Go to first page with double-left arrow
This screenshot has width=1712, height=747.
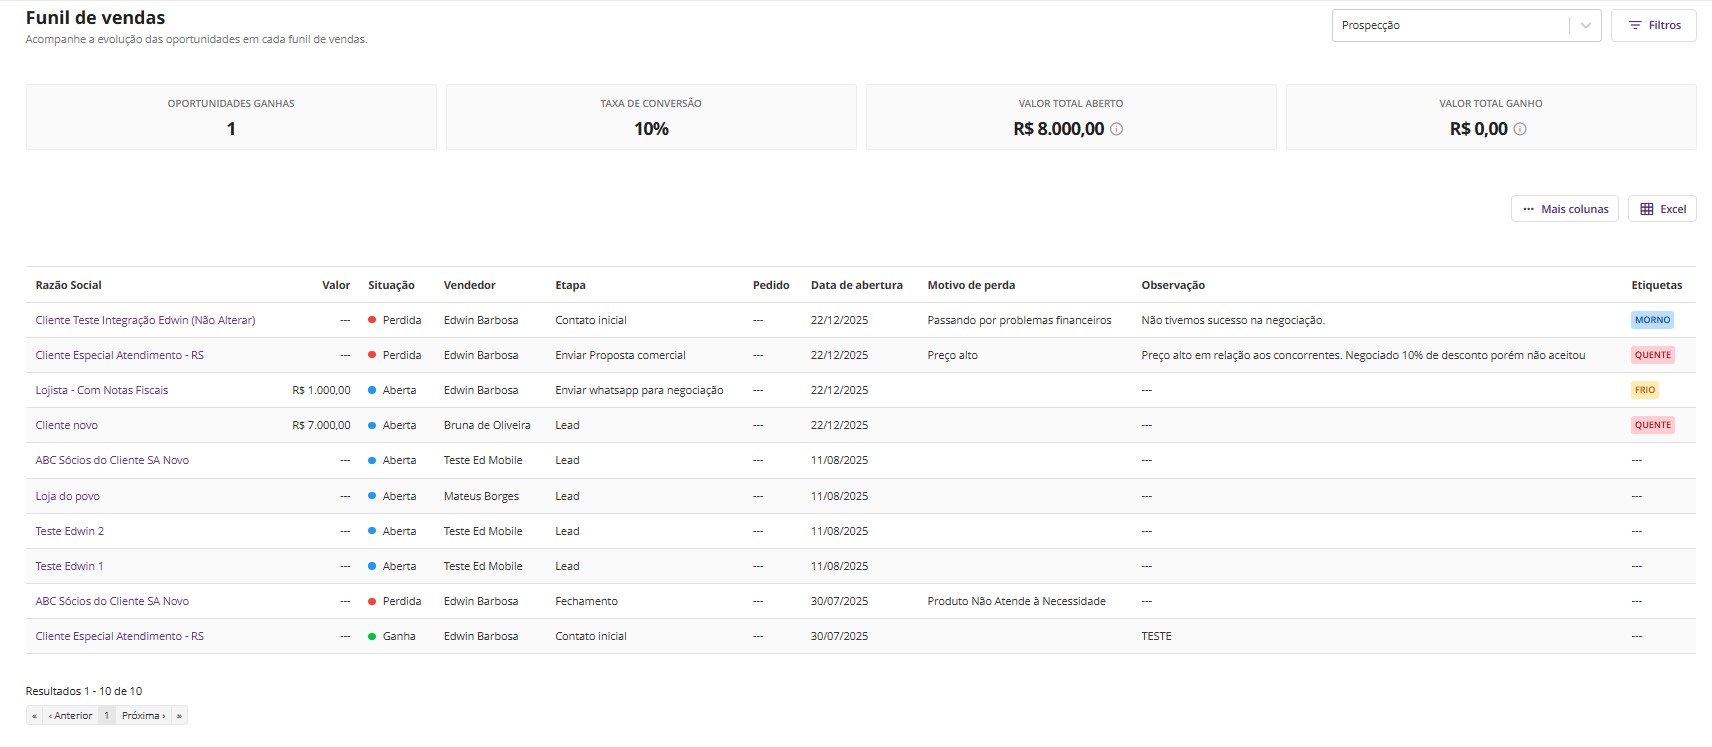click(34, 716)
